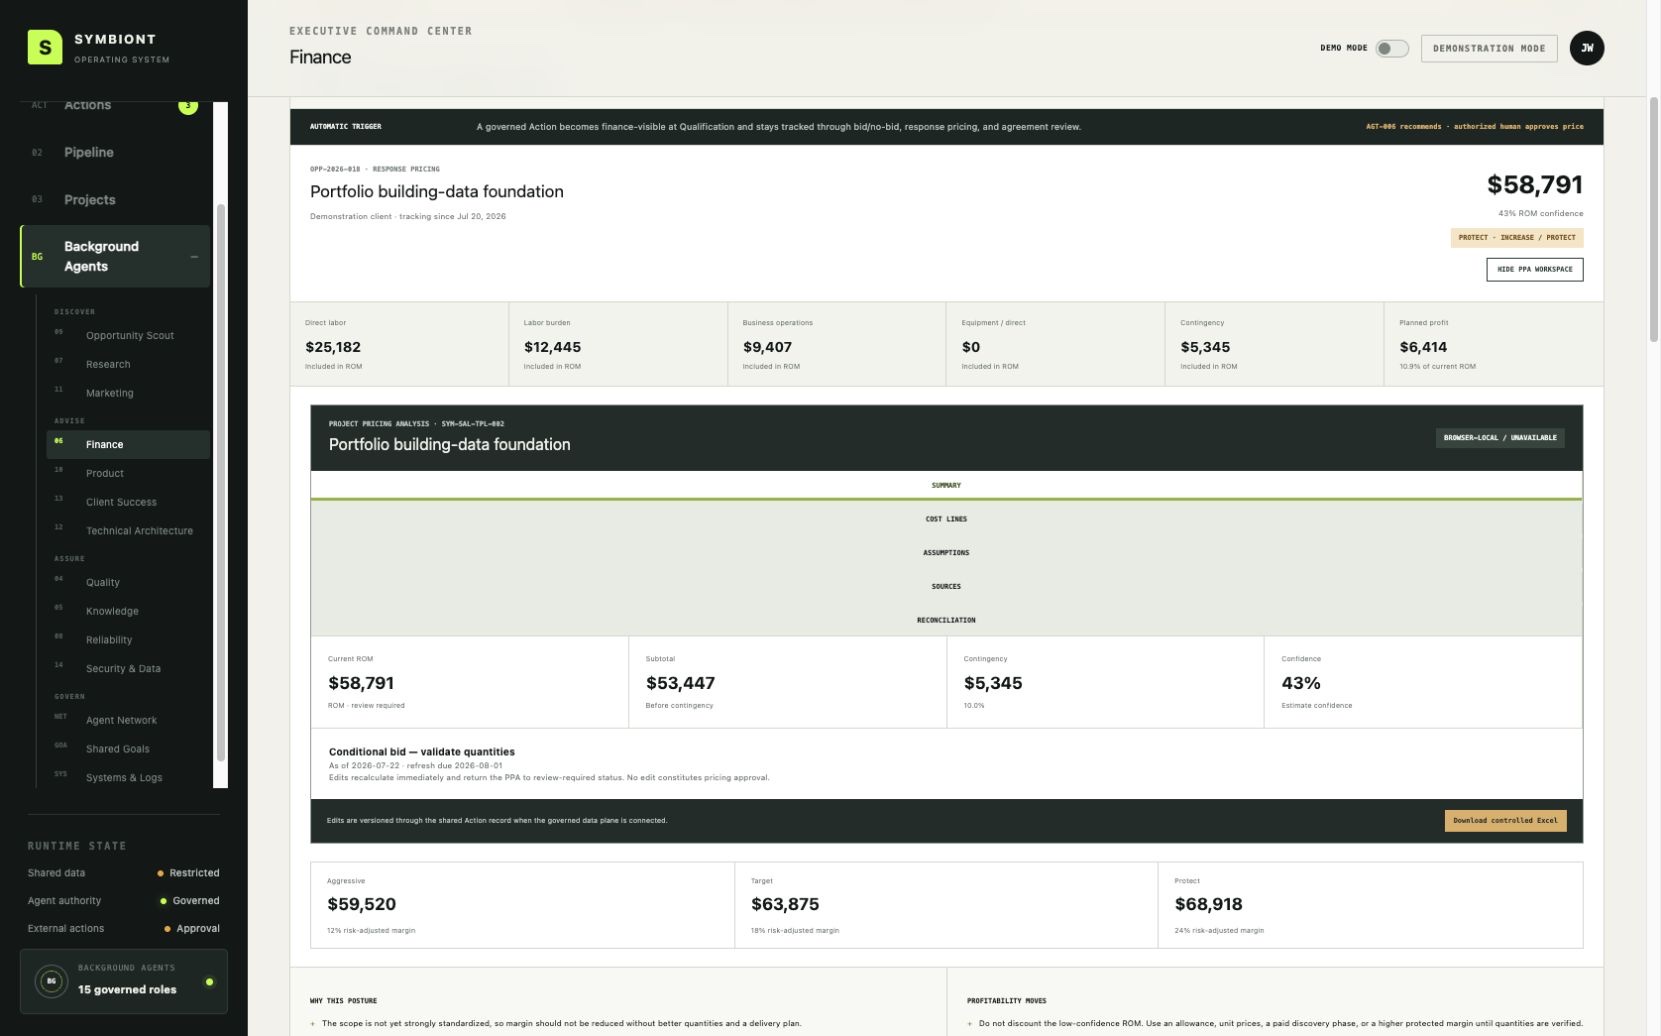
Task: Open Shared Goals under Govern
Action: (129, 749)
